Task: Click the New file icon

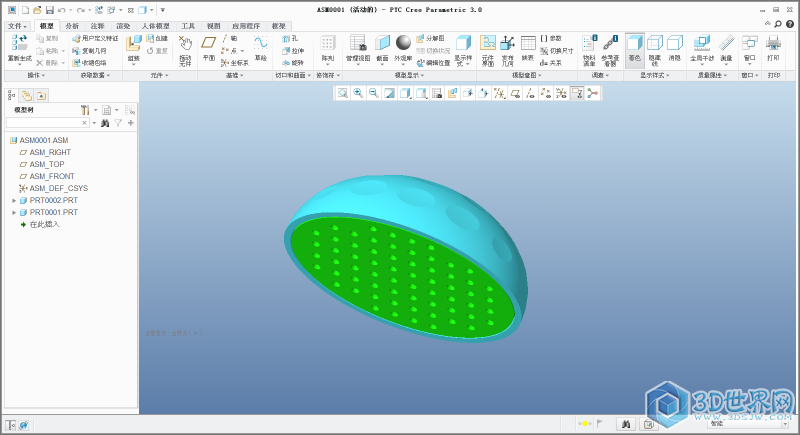Action: coord(25,10)
